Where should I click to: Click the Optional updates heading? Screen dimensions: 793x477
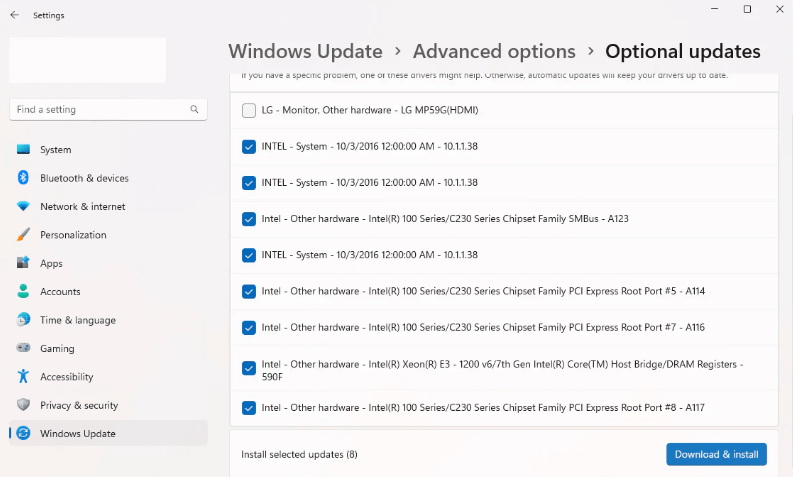(x=683, y=51)
